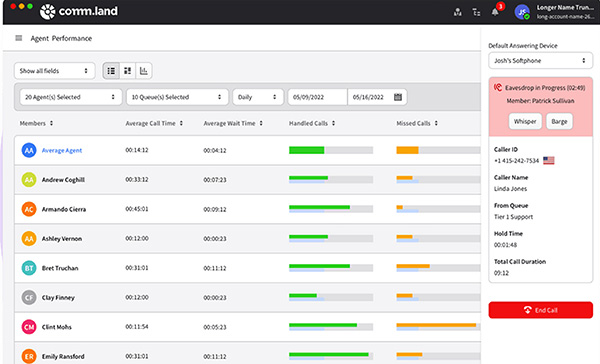Click Average Agent handled calls bar
Screen dimensions: 600x364
[x=331, y=150]
